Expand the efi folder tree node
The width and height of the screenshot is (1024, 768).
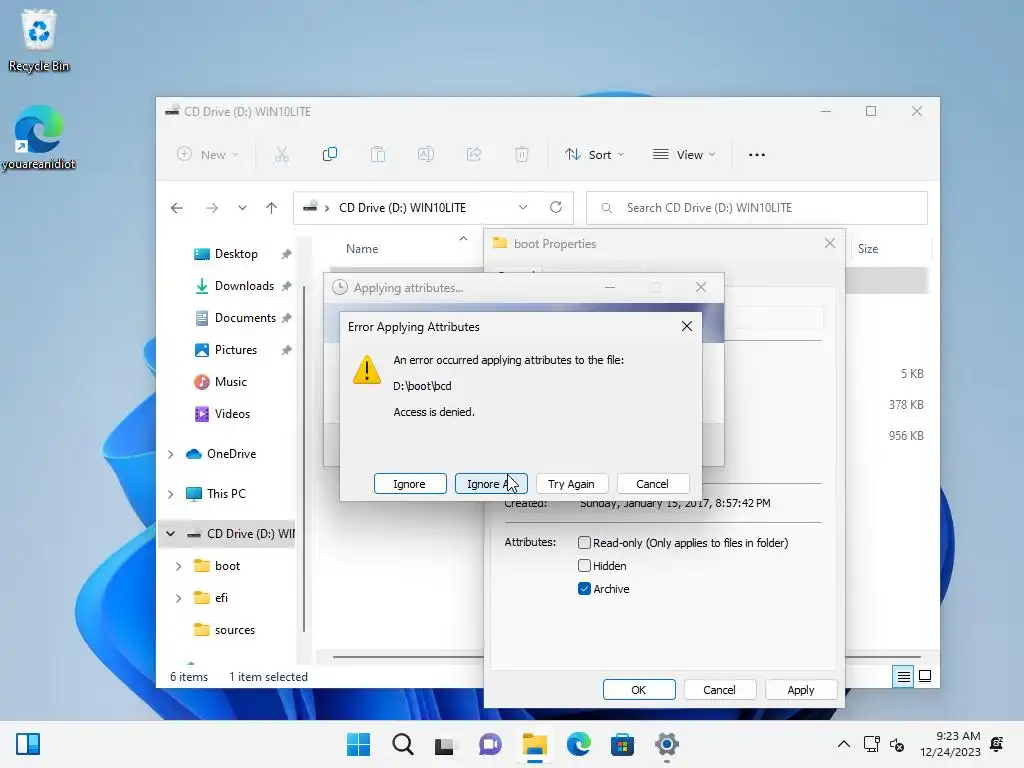[179, 598]
